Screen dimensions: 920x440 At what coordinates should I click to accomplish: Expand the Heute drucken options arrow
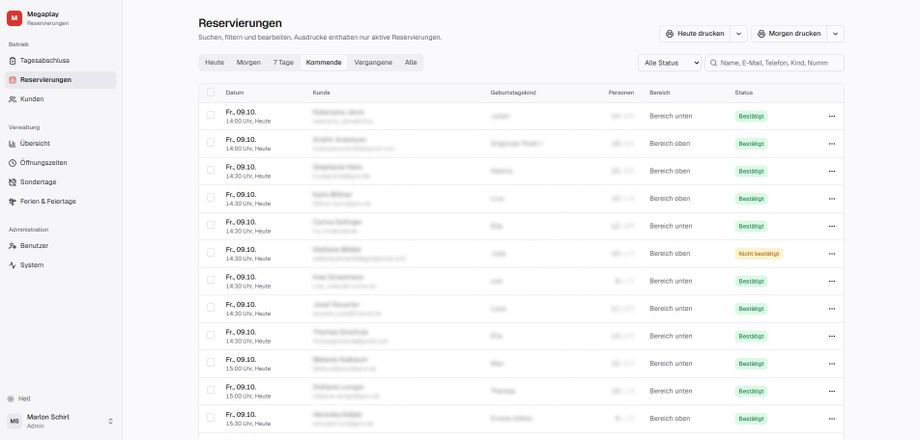click(739, 34)
